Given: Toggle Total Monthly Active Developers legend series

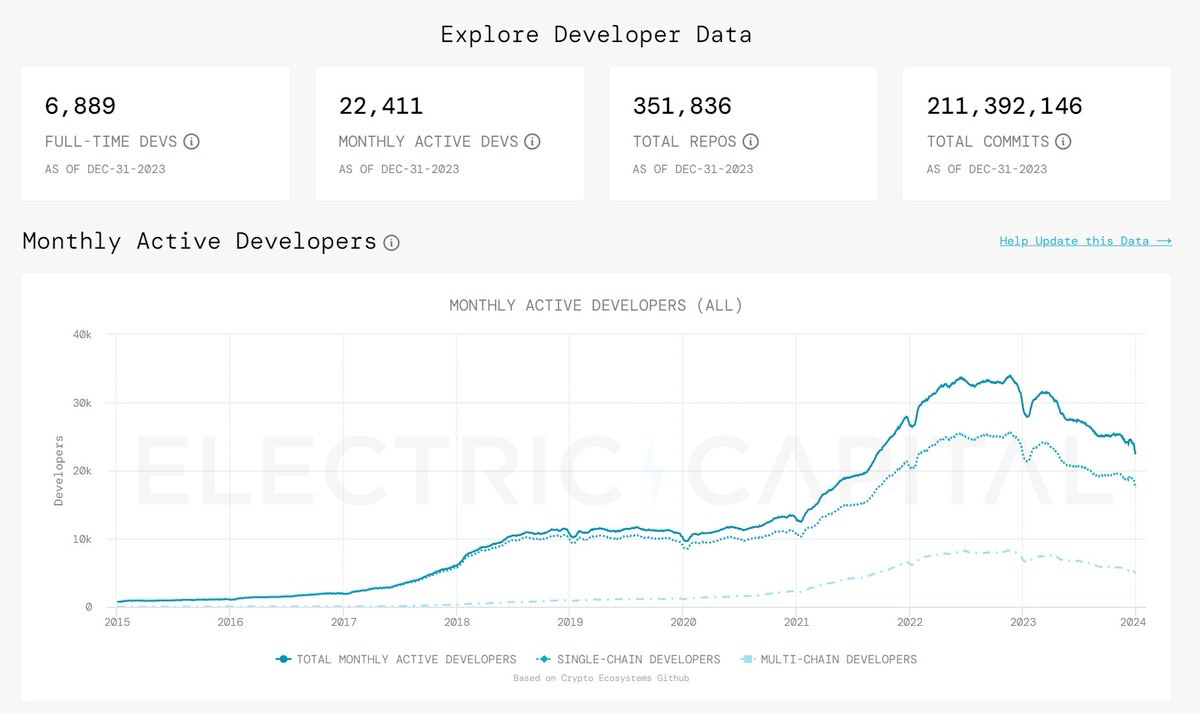Looking at the screenshot, I should point(396,659).
